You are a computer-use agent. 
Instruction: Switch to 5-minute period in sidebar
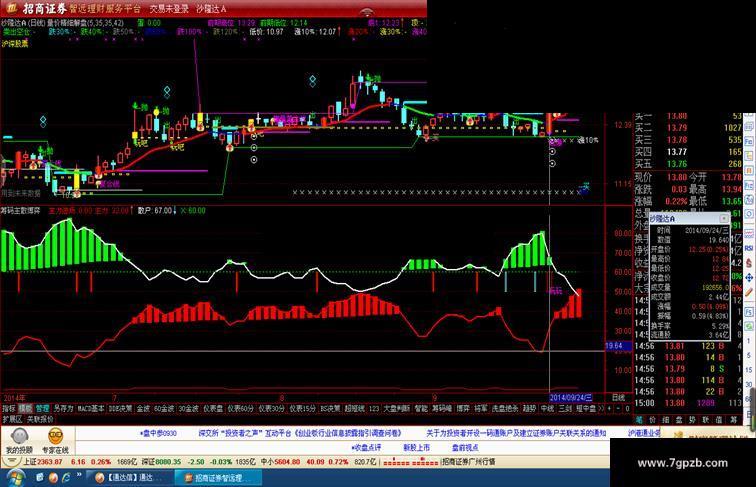(749, 355)
